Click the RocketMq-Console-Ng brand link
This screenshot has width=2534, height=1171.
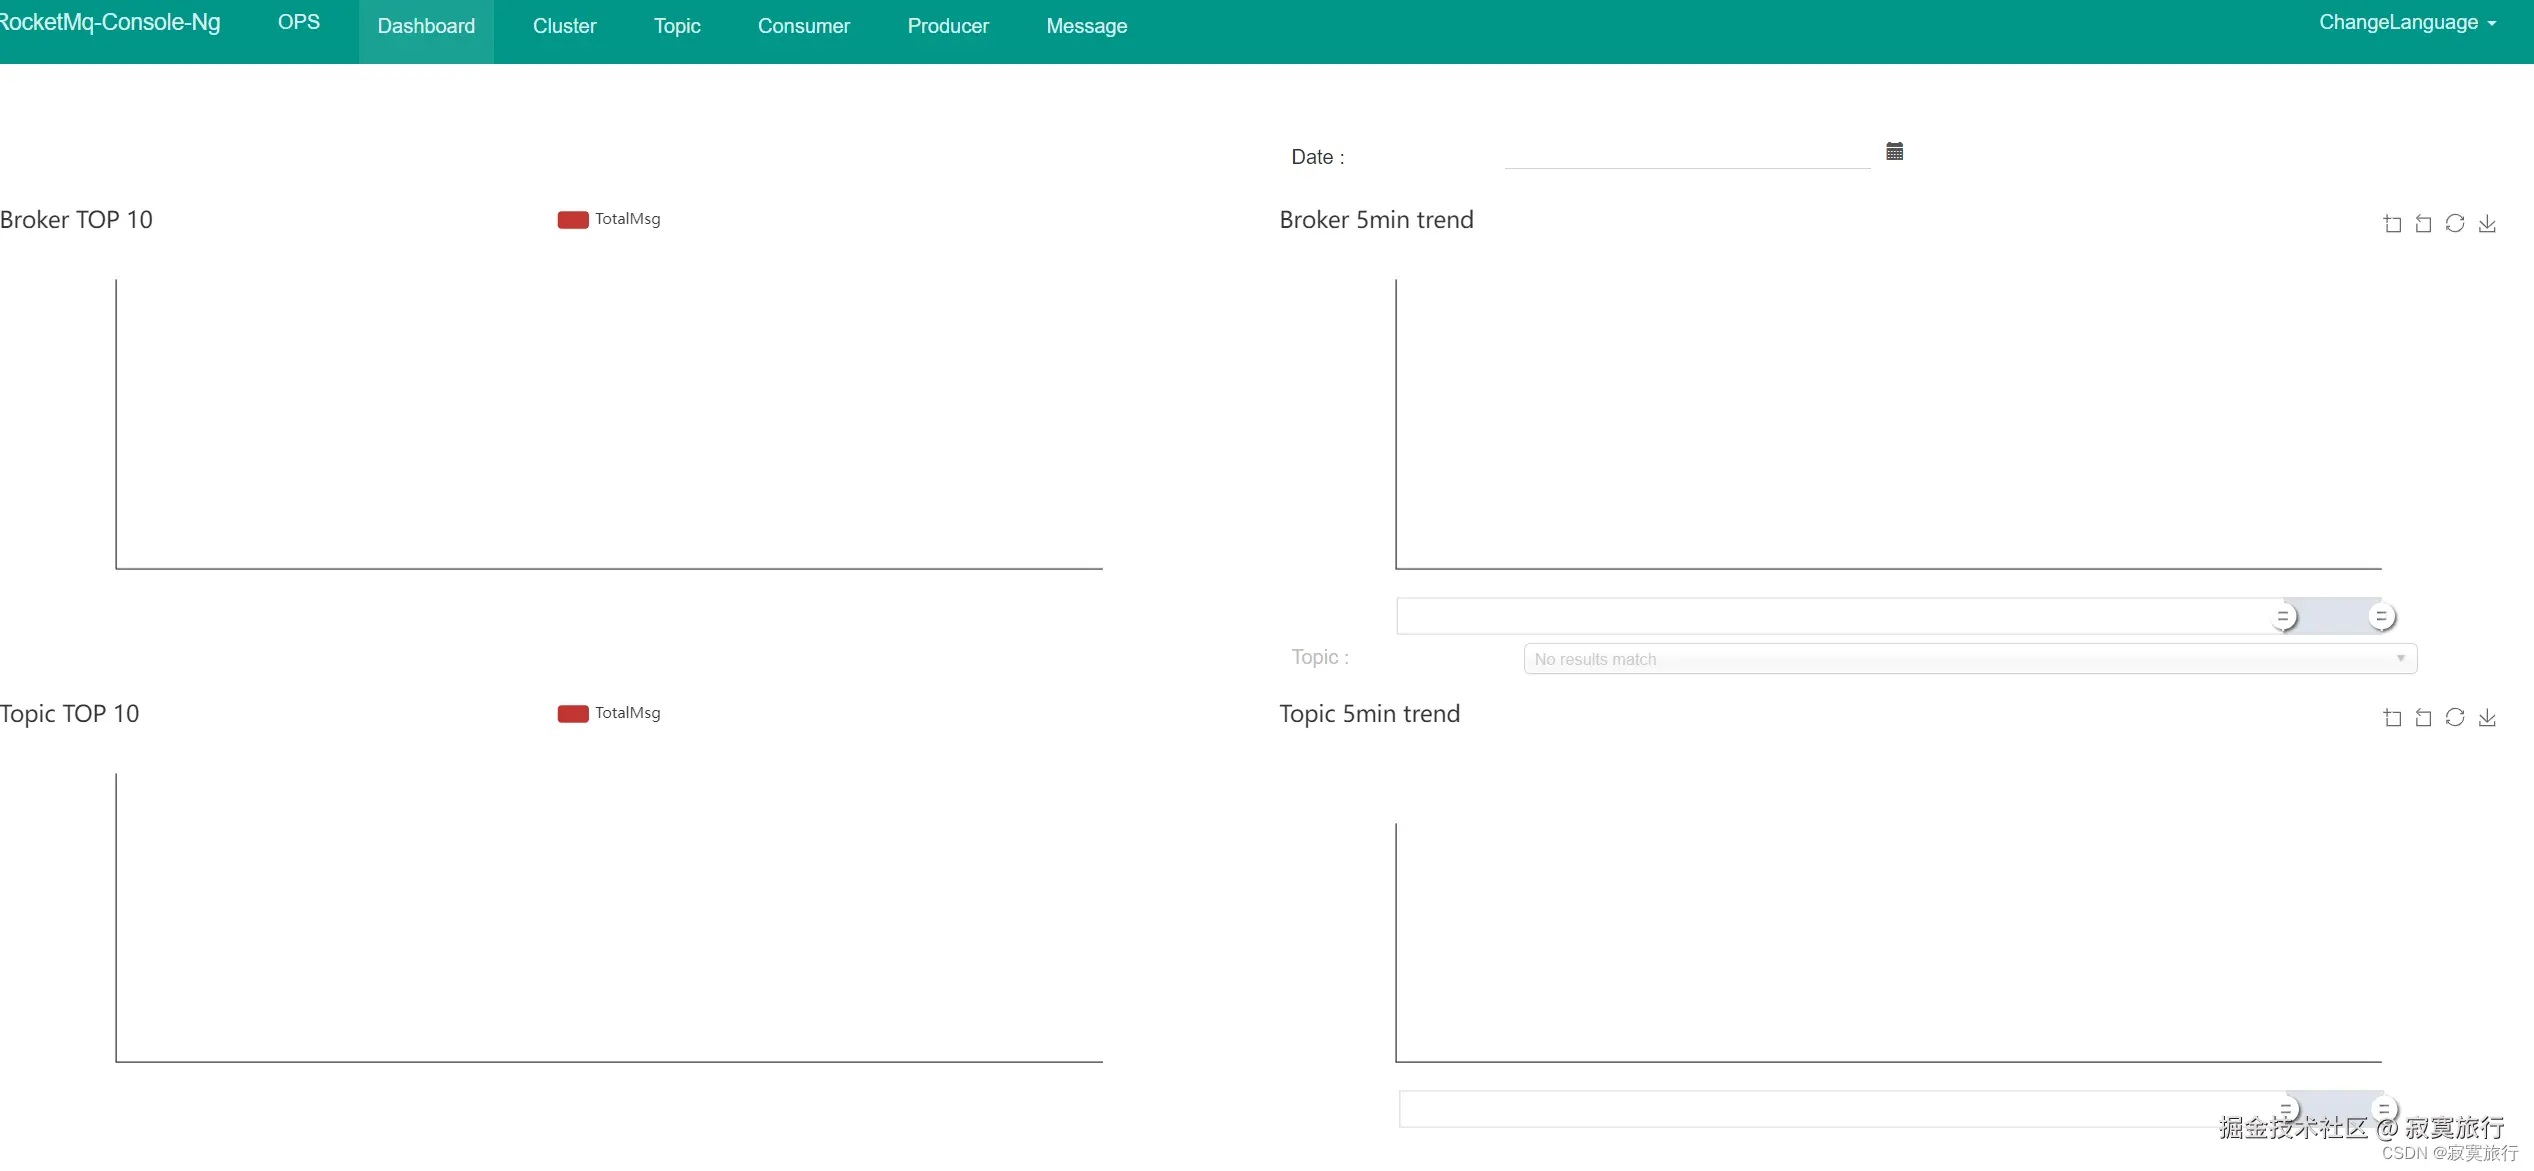coord(110,23)
